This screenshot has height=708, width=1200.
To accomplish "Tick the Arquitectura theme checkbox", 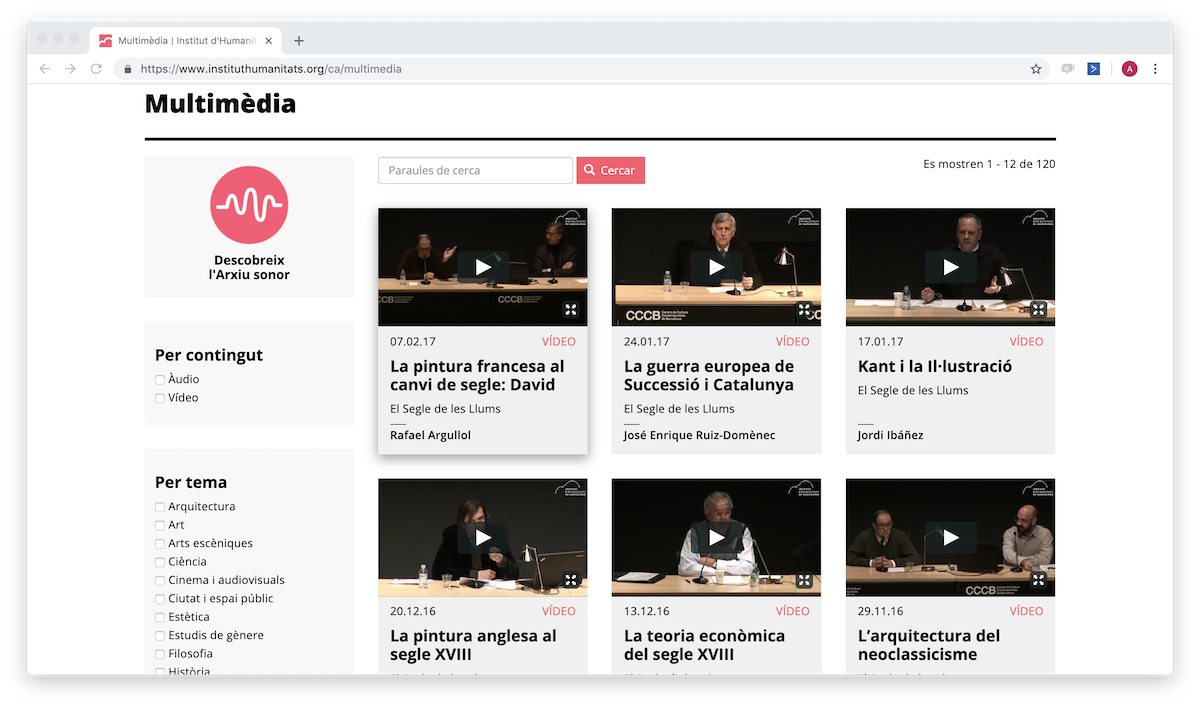I will click(160, 507).
